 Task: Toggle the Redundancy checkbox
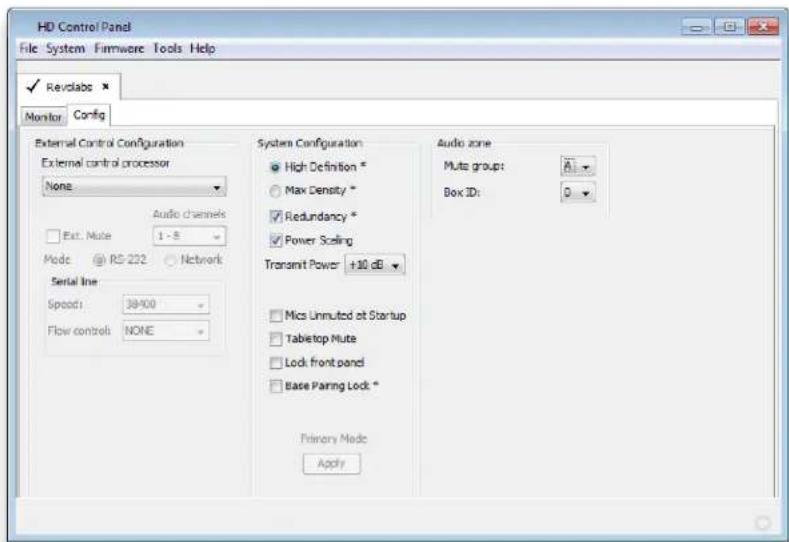[276, 216]
